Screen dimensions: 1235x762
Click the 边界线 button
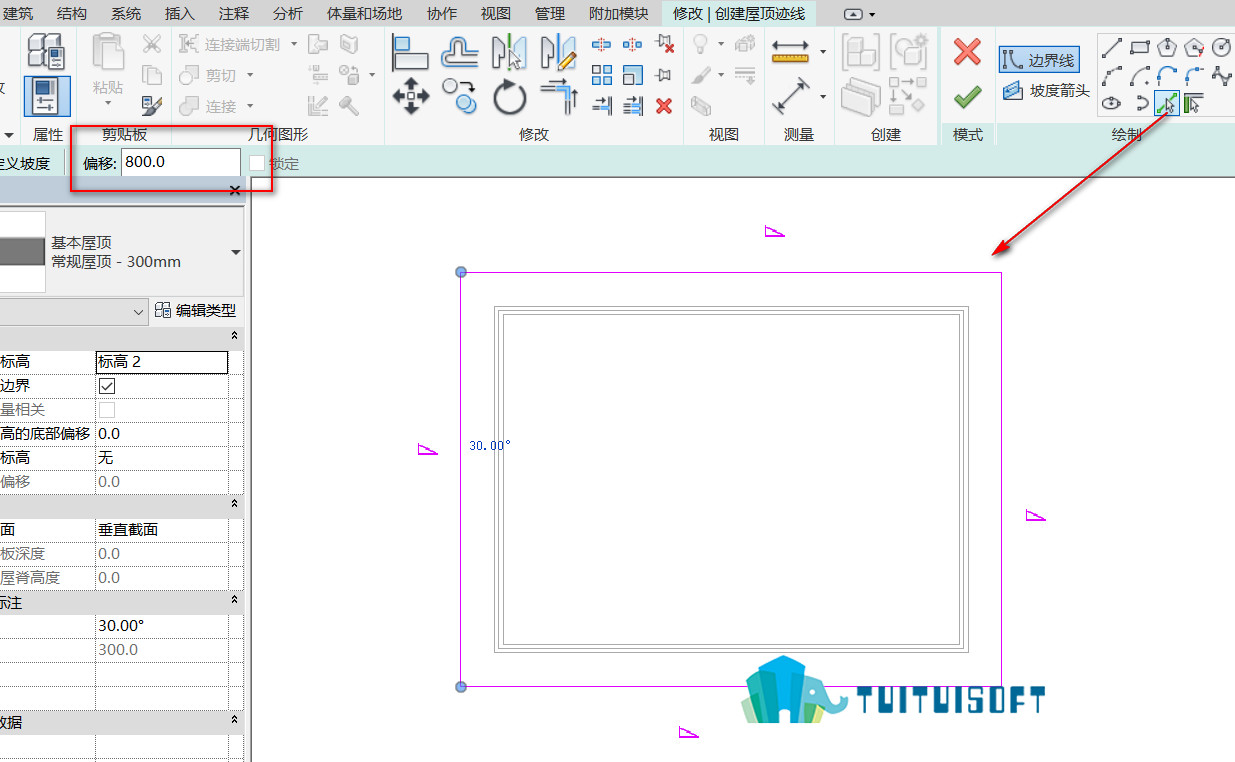[x=1039, y=60]
